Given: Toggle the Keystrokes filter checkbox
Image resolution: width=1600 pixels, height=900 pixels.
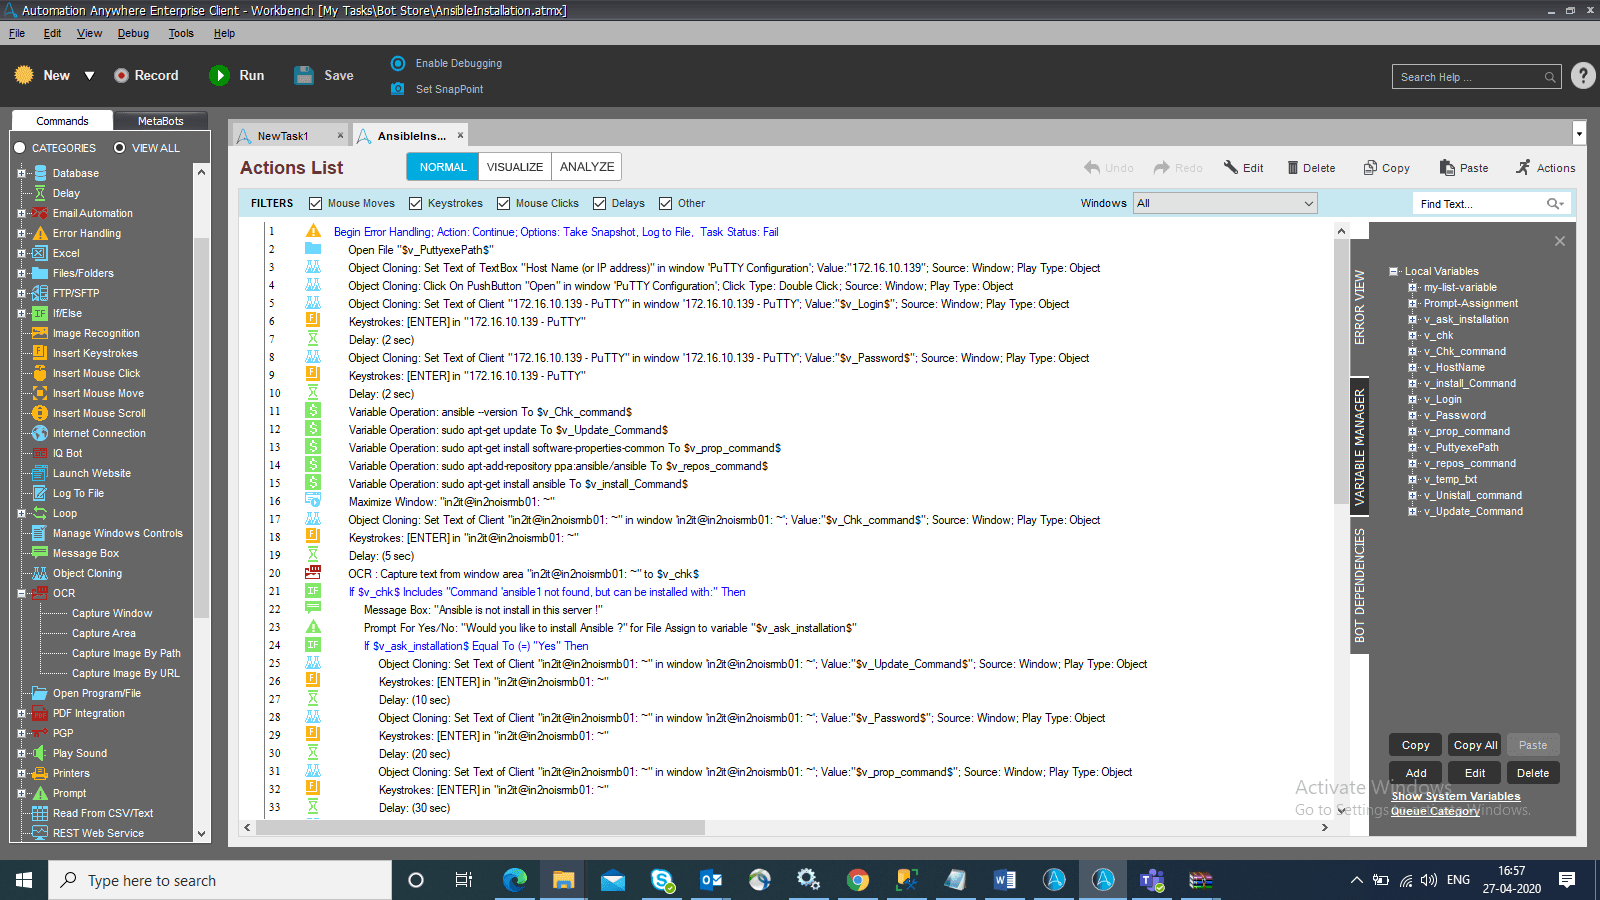Looking at the screenshot, I should [x=416, y=203].
